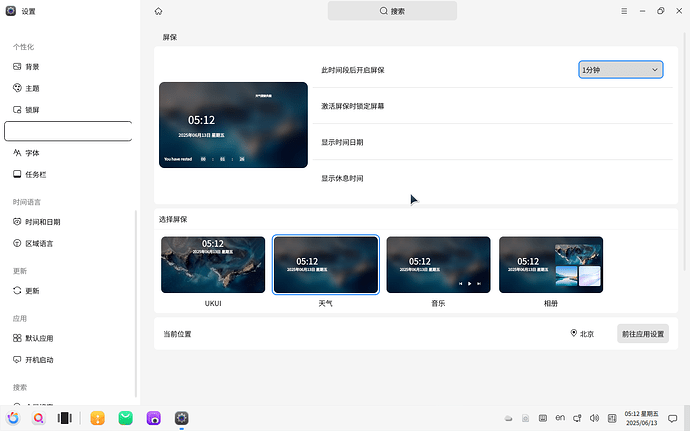Screen dimensions: 690x431
Task: Select the UKUI screensaver thumbnail
Action: [x=213, y=264]
